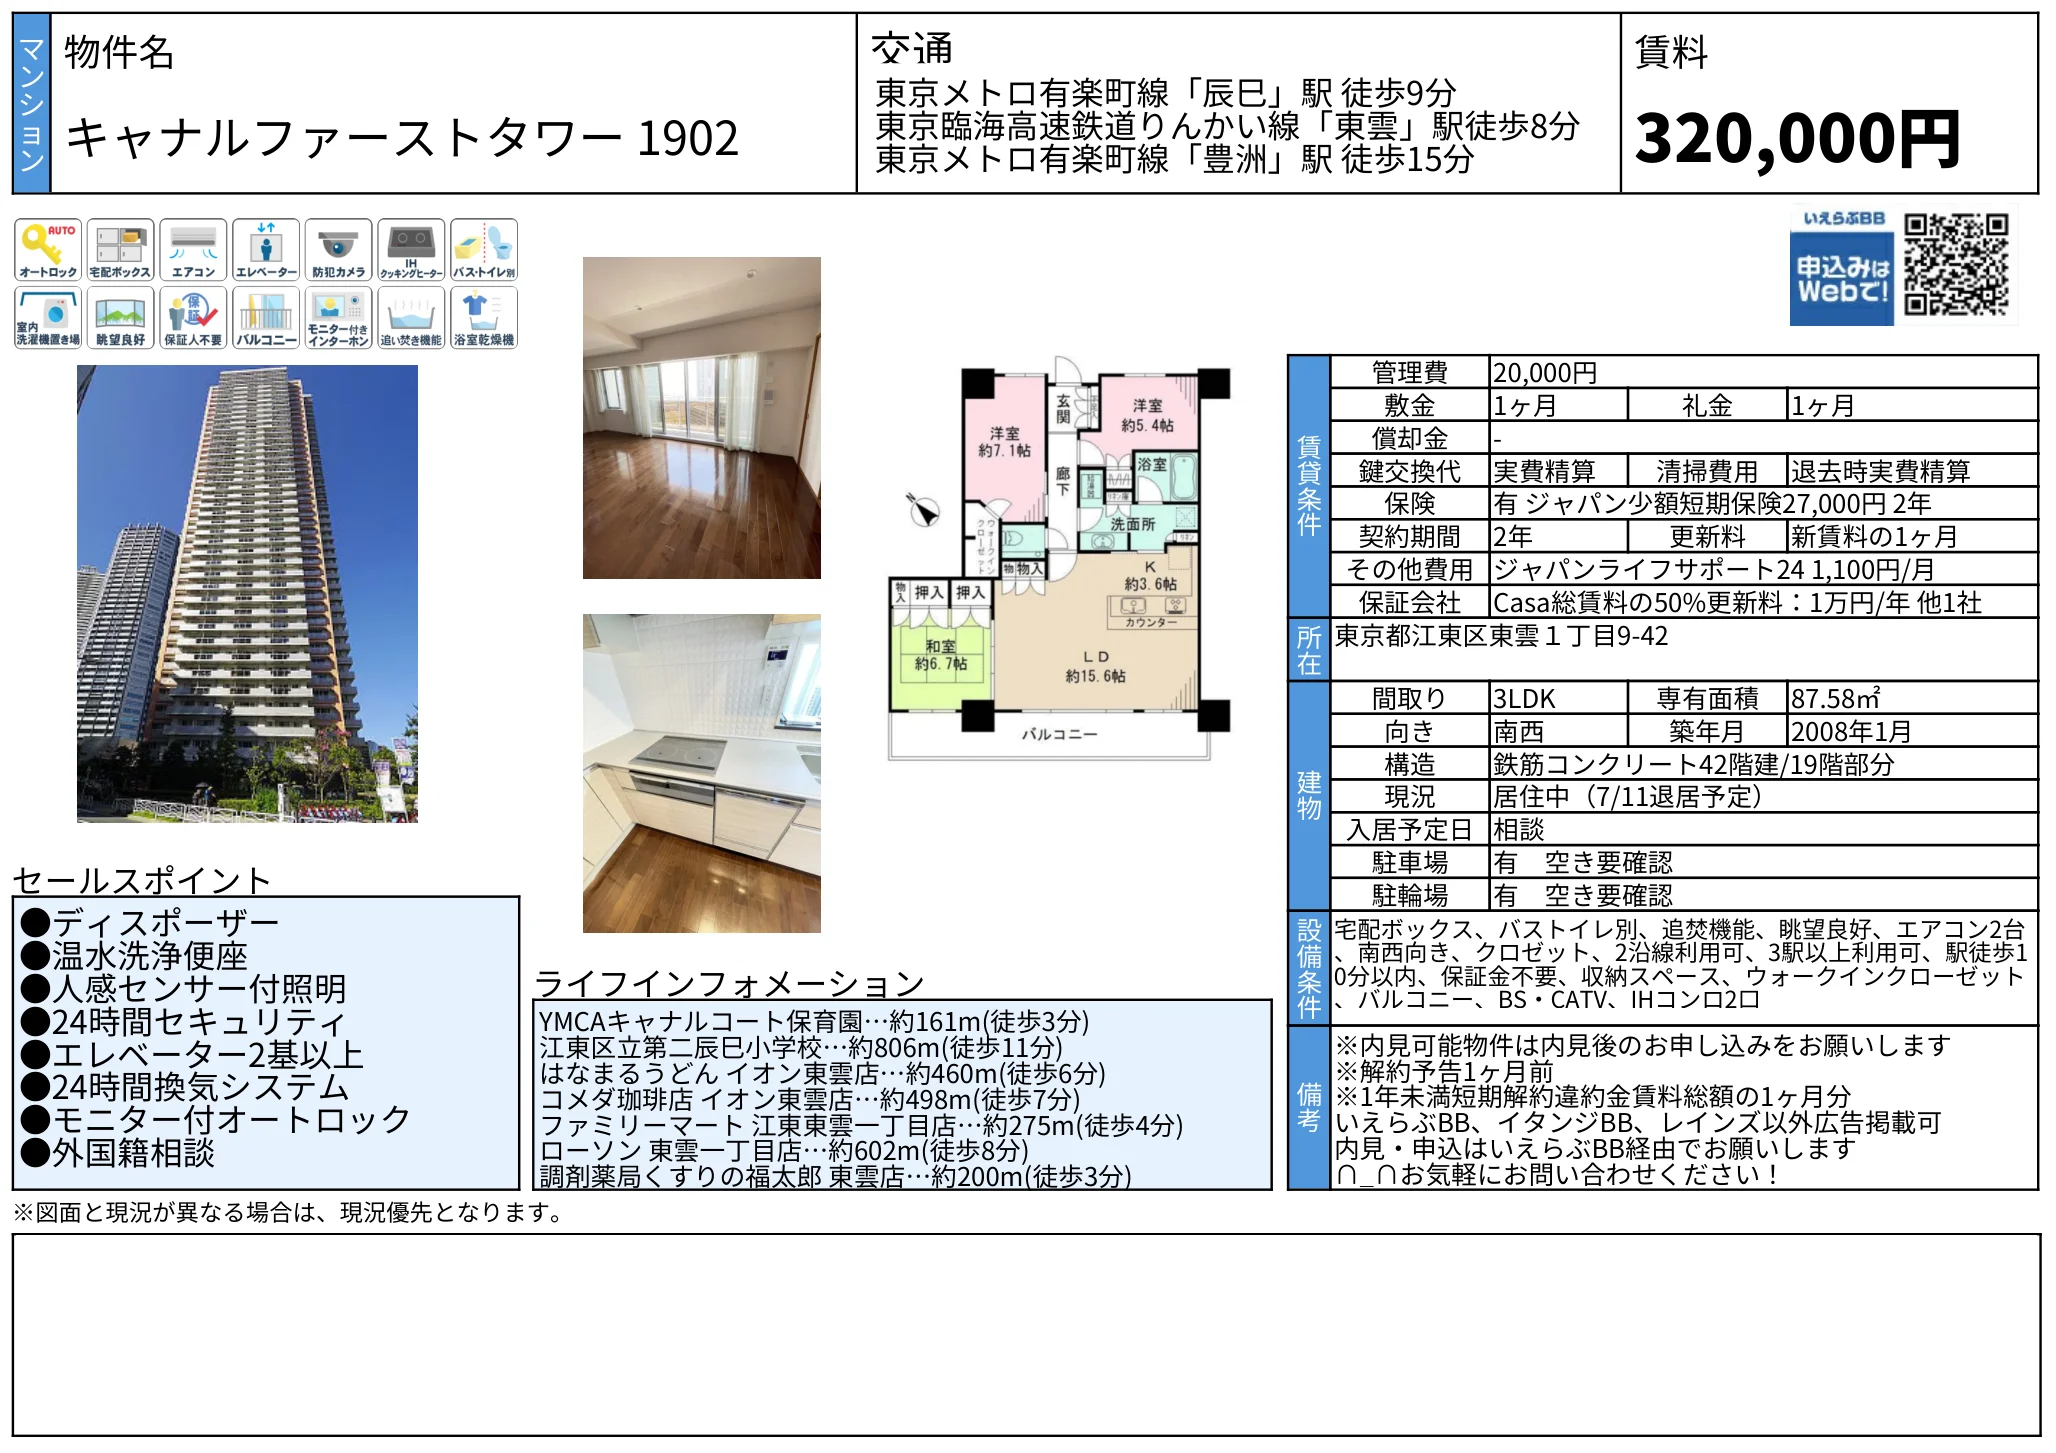Open the kitchen IH stove photo
This screenshot has height=1453, width=2056.
pyautogui.click(x=702, y=774)
